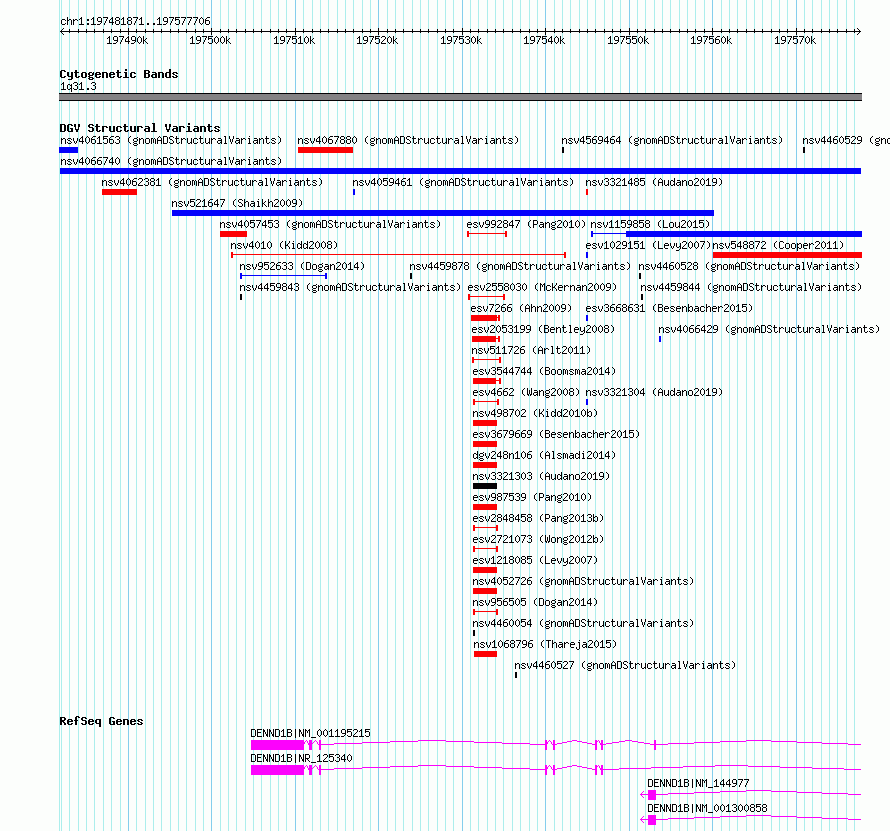Screen dimensions: 890x831
Task: Open the esv1029151 (Levy2007) label
Action: [x=648, y=245]
